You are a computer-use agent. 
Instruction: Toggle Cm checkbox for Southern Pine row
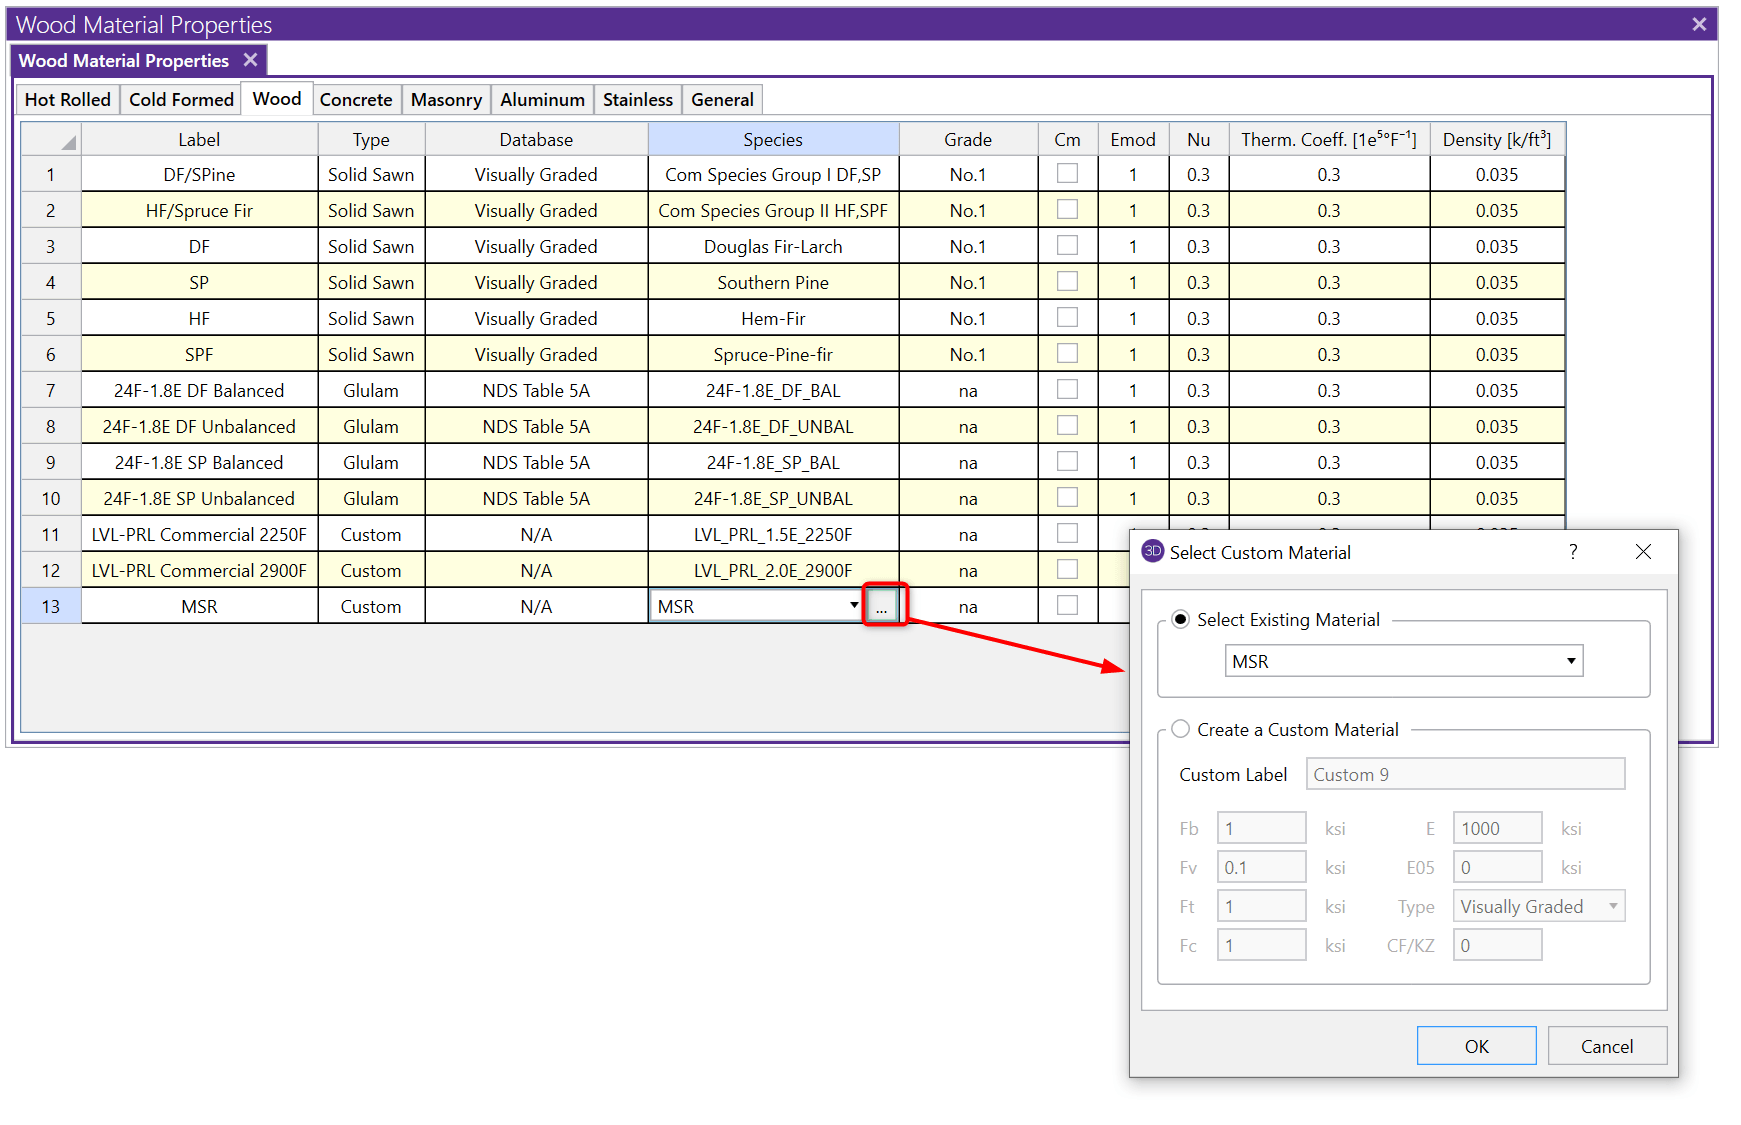[1067, 282]
